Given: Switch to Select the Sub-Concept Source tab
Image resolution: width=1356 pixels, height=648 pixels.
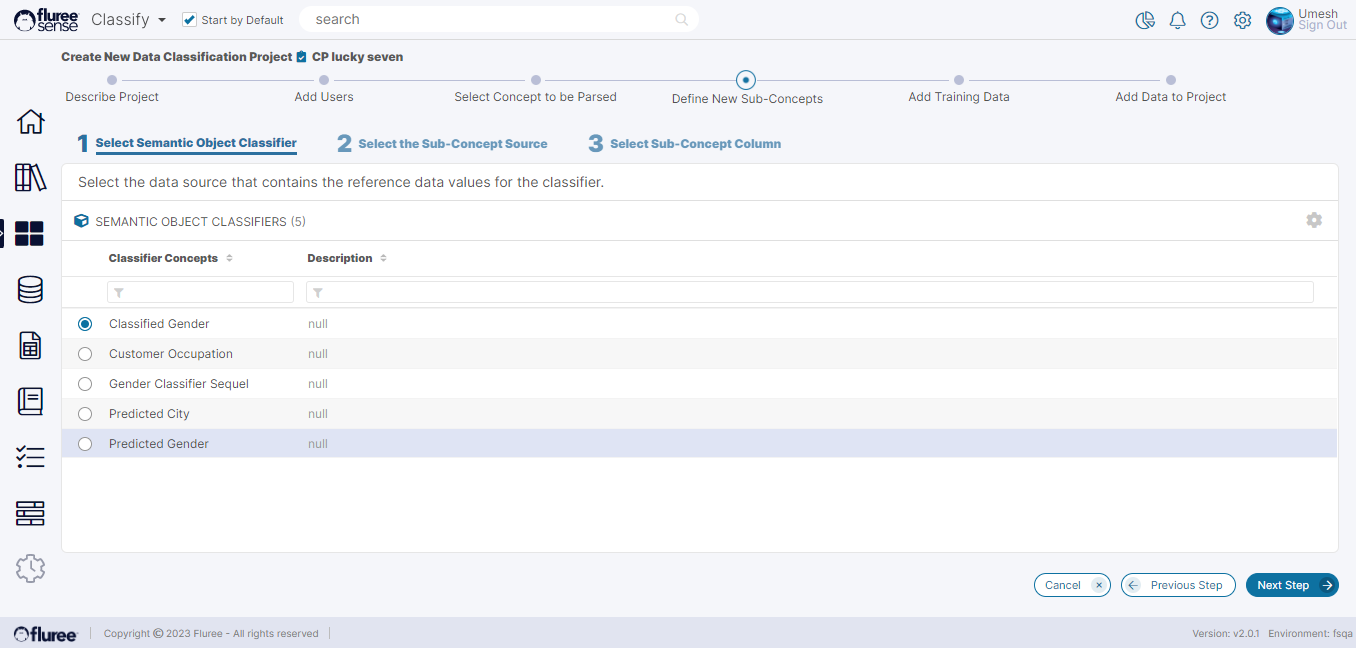Looking at the screenshot, I should coord(452,144).
